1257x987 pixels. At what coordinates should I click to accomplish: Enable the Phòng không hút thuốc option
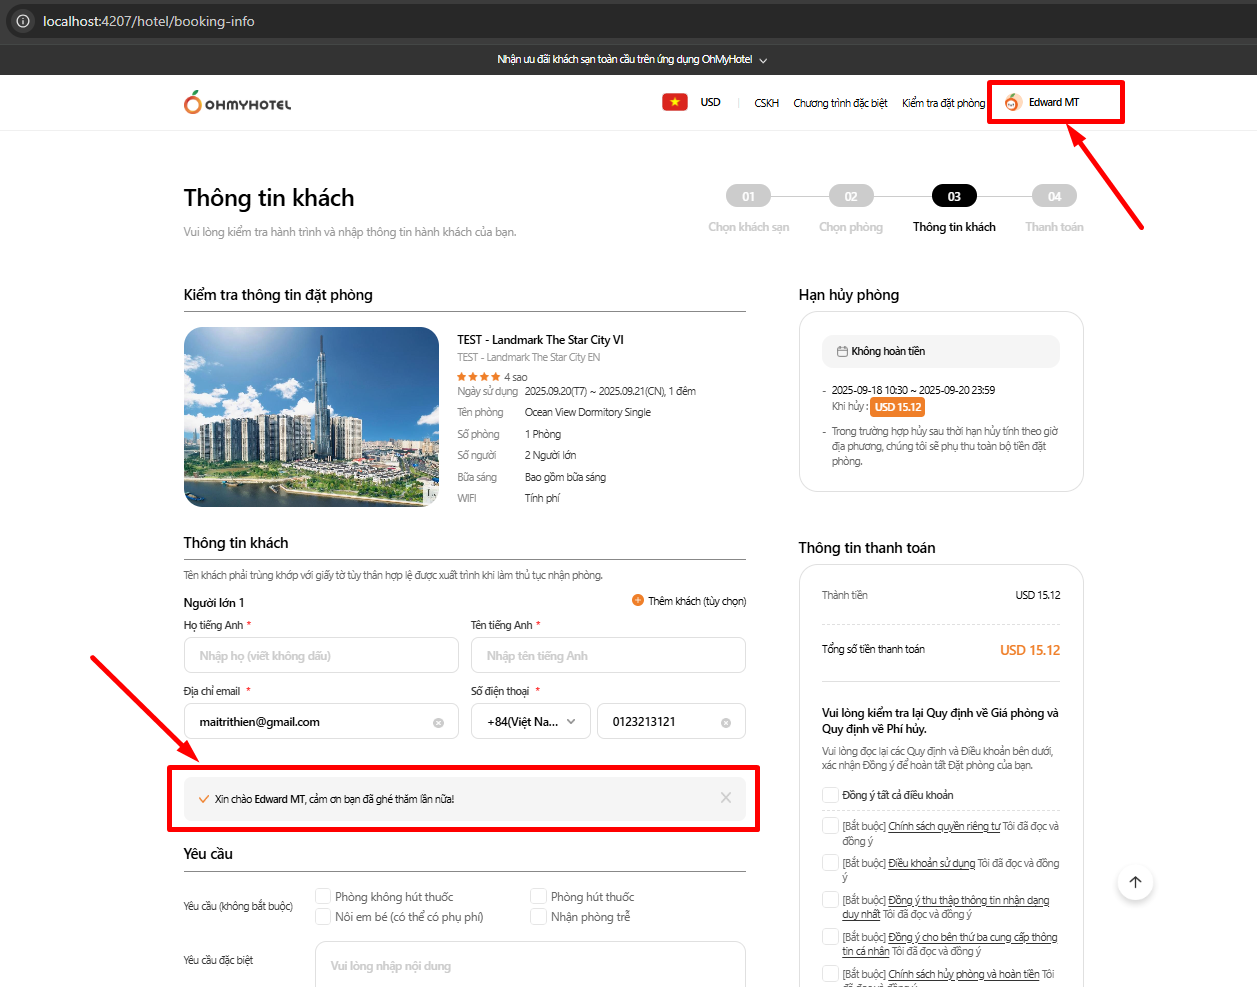[x=323, y=897]
